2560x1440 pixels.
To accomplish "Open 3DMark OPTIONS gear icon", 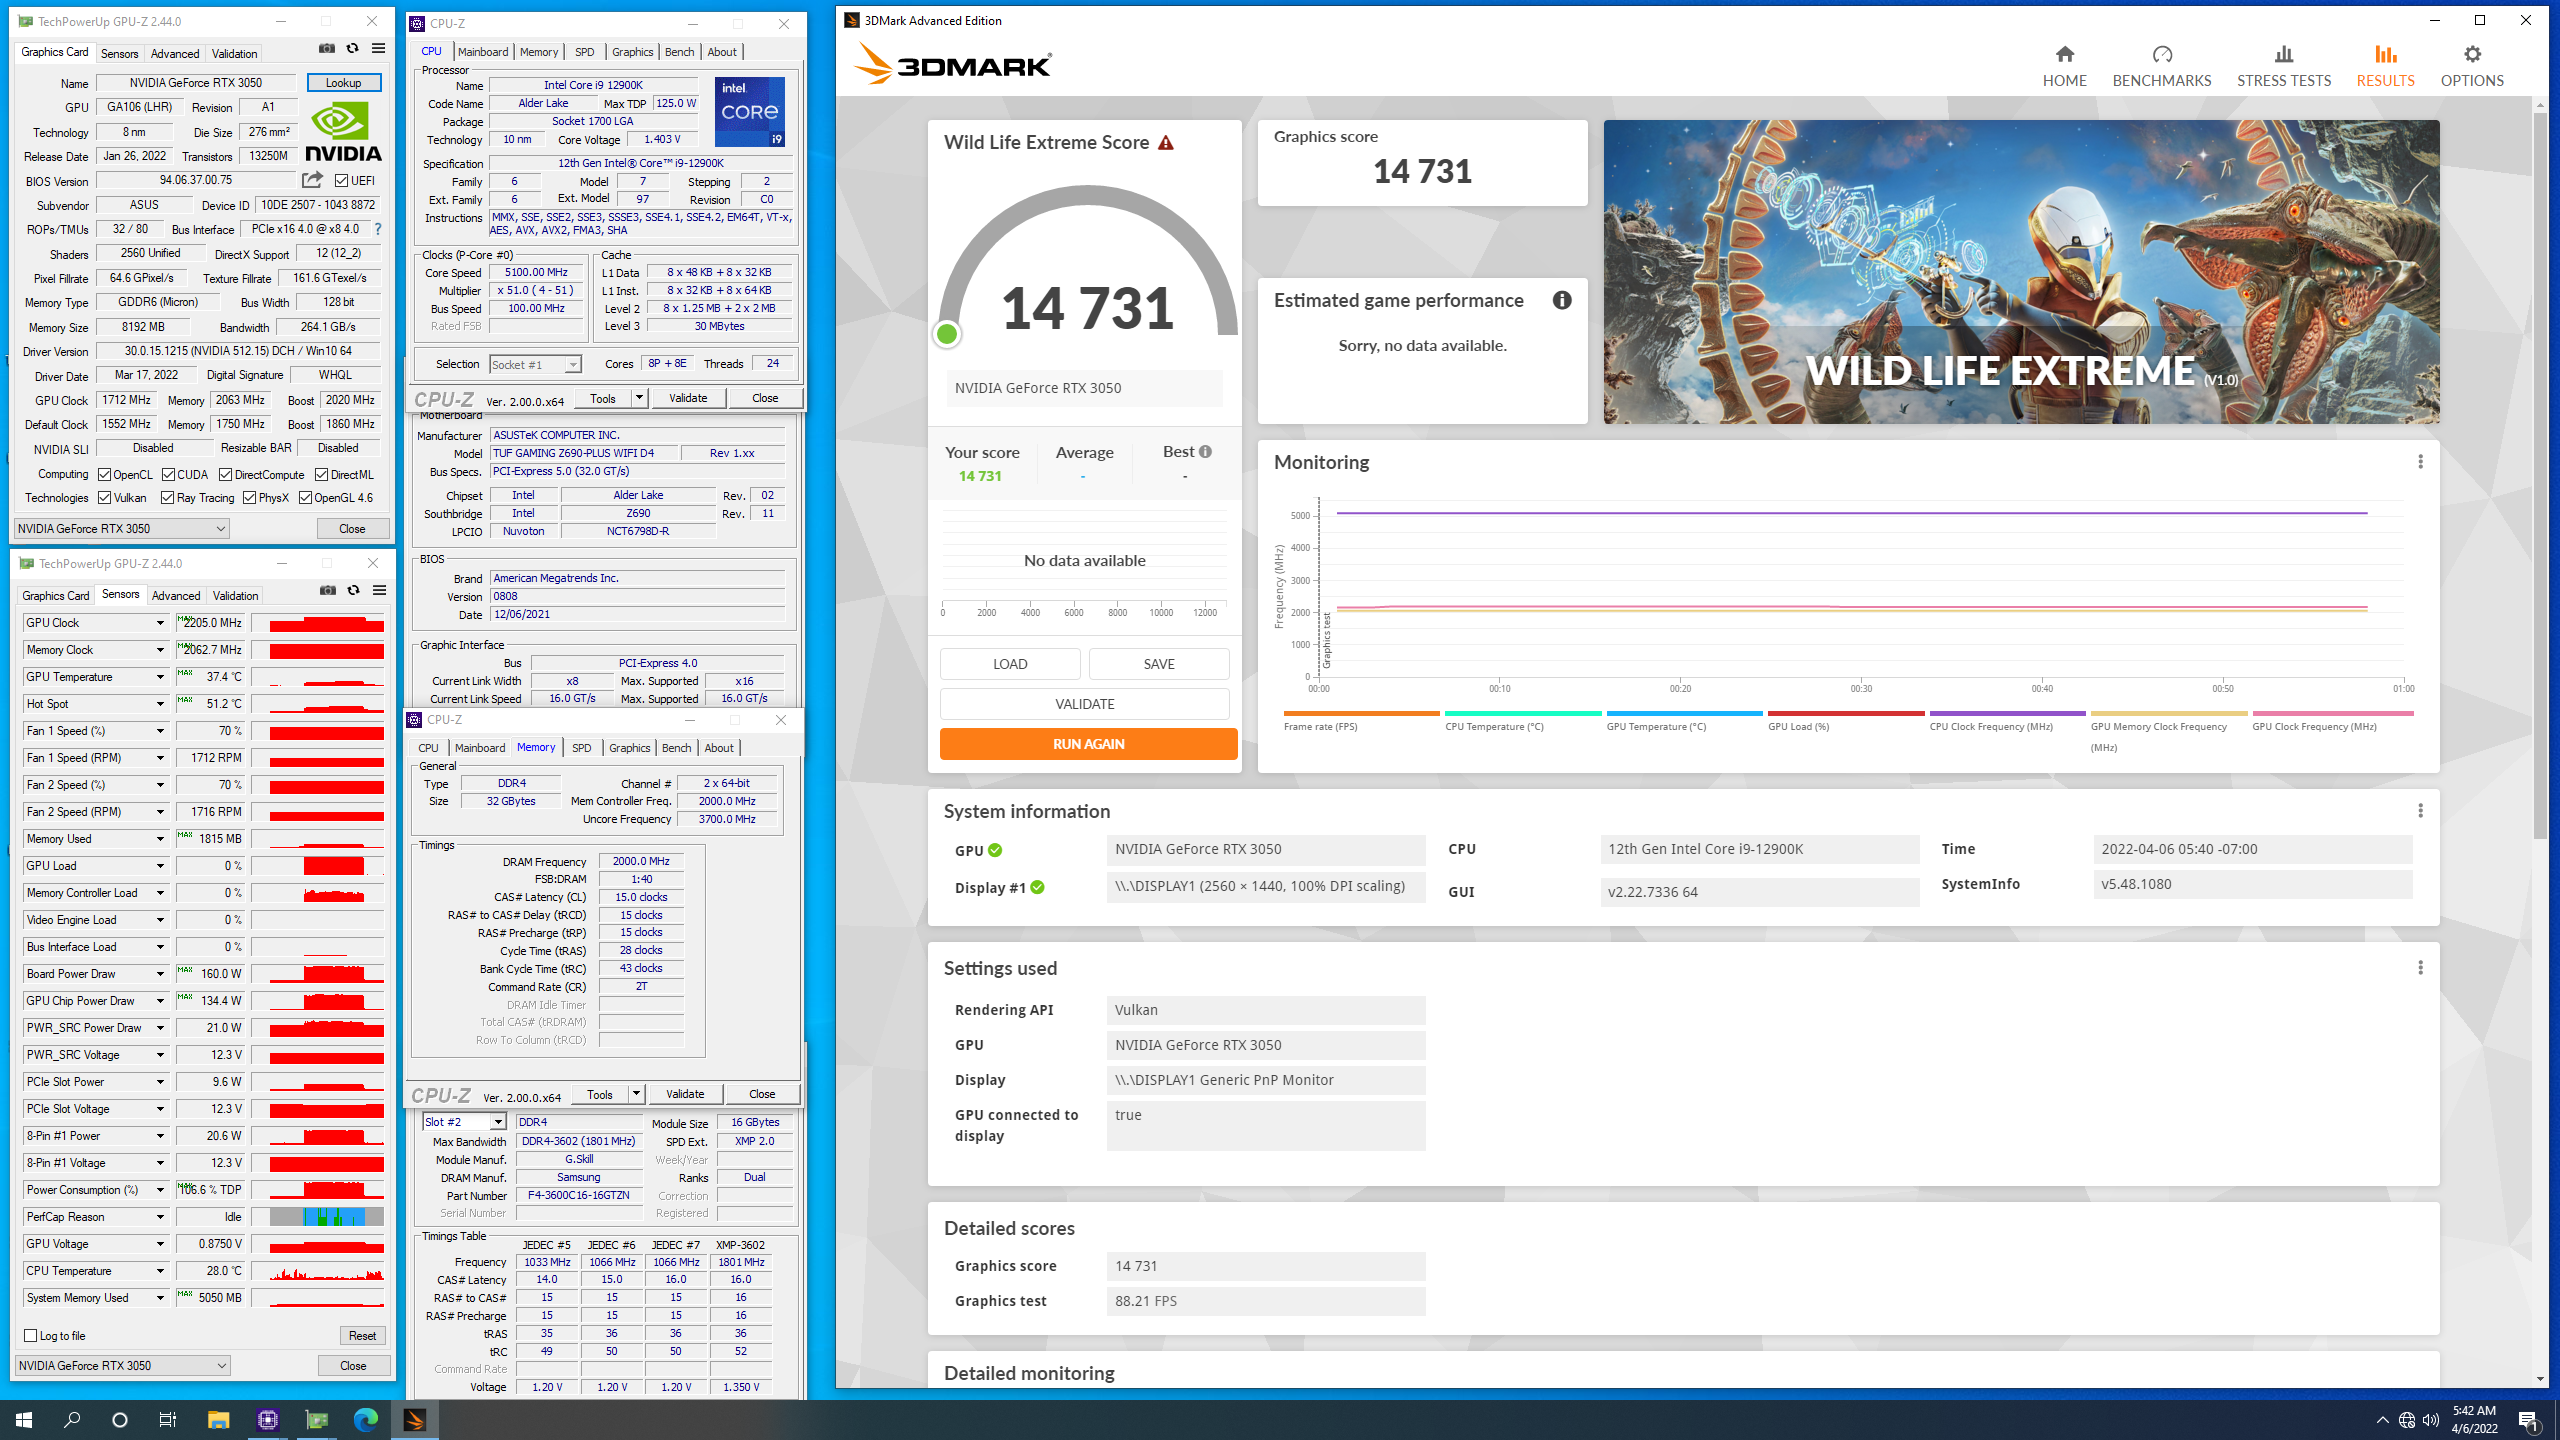I will 2472,54.
